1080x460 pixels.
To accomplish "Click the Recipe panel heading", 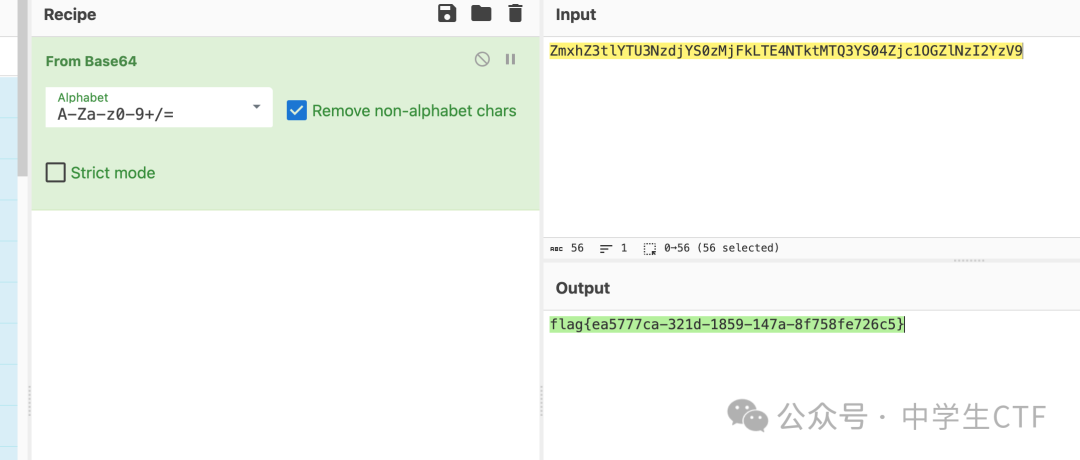I will click(70, 14).
